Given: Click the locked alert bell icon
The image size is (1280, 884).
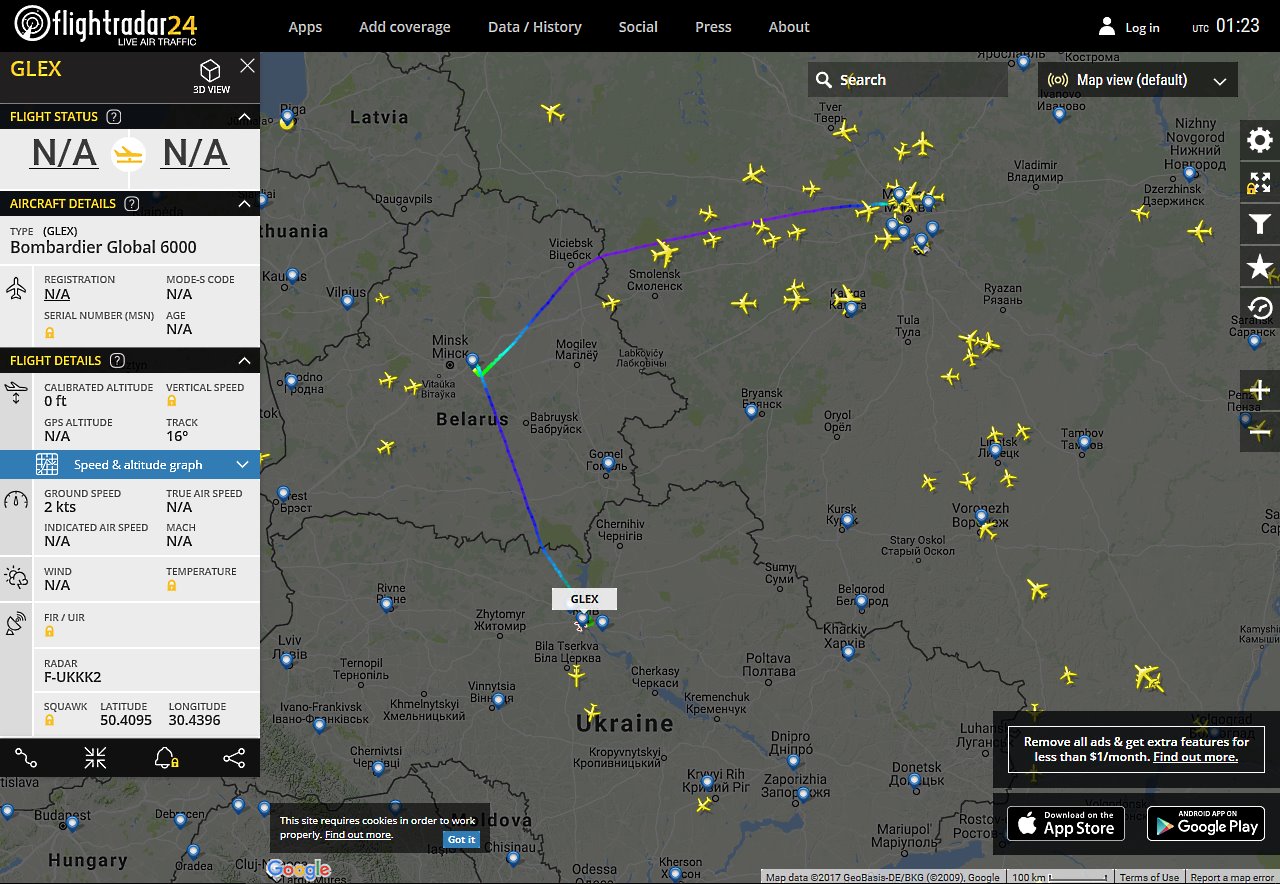Looking at the screenshot, I should 166,759.
